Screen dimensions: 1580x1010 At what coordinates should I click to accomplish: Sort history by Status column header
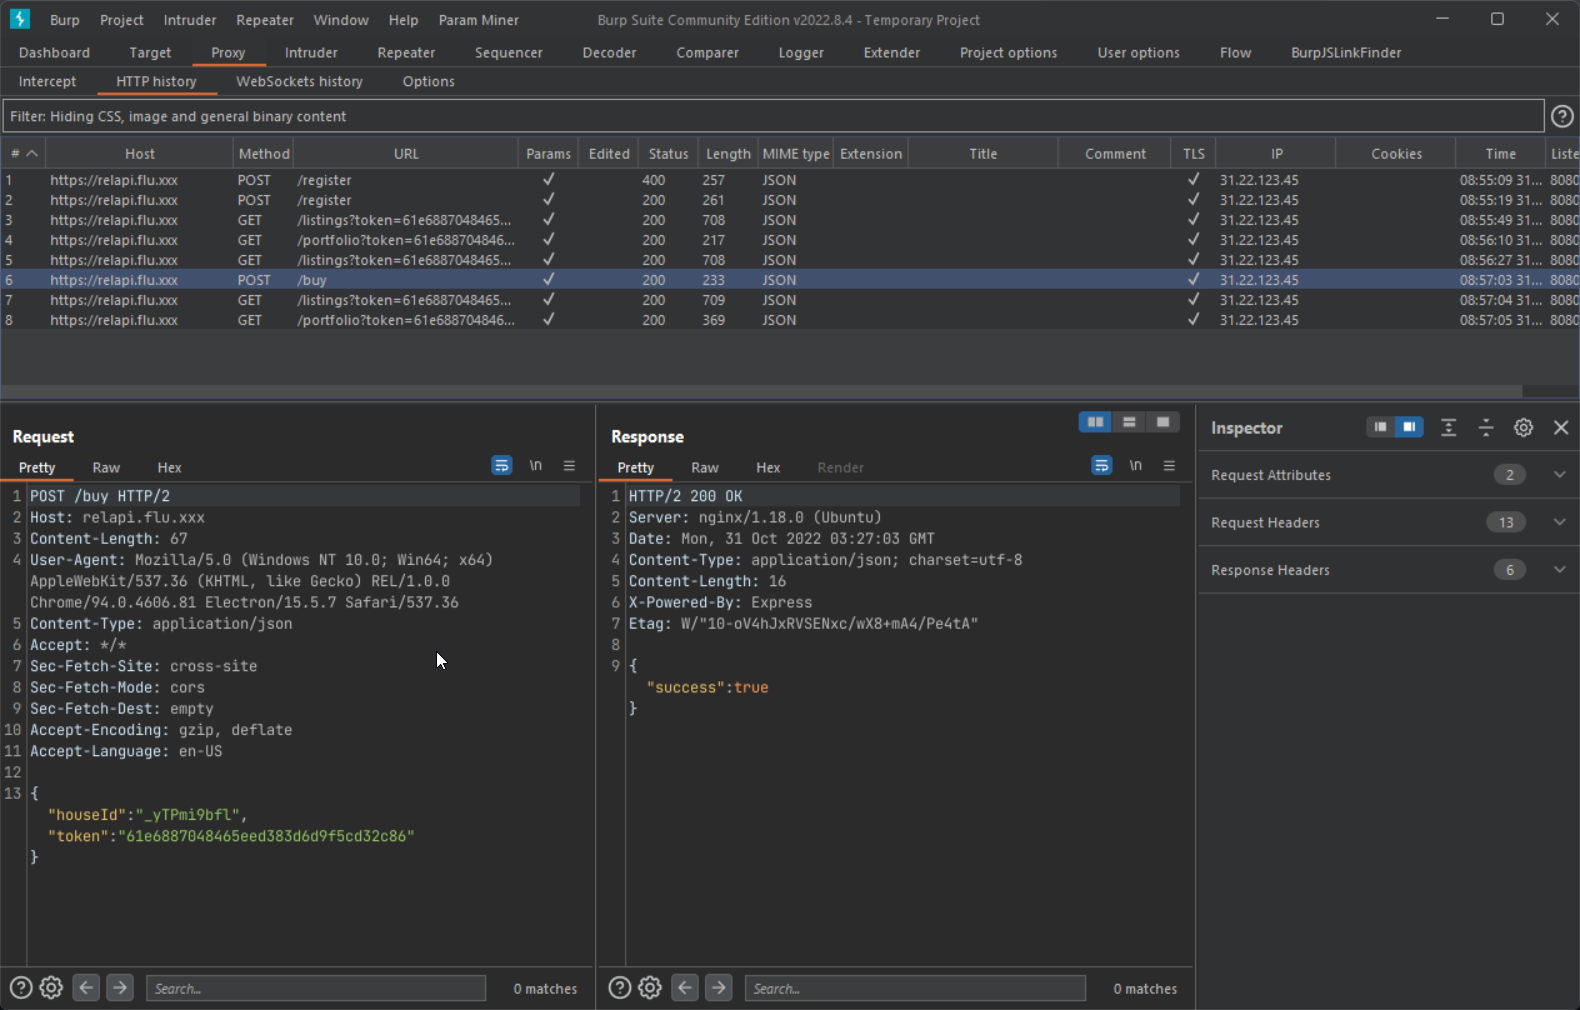[x=668, y=153]
